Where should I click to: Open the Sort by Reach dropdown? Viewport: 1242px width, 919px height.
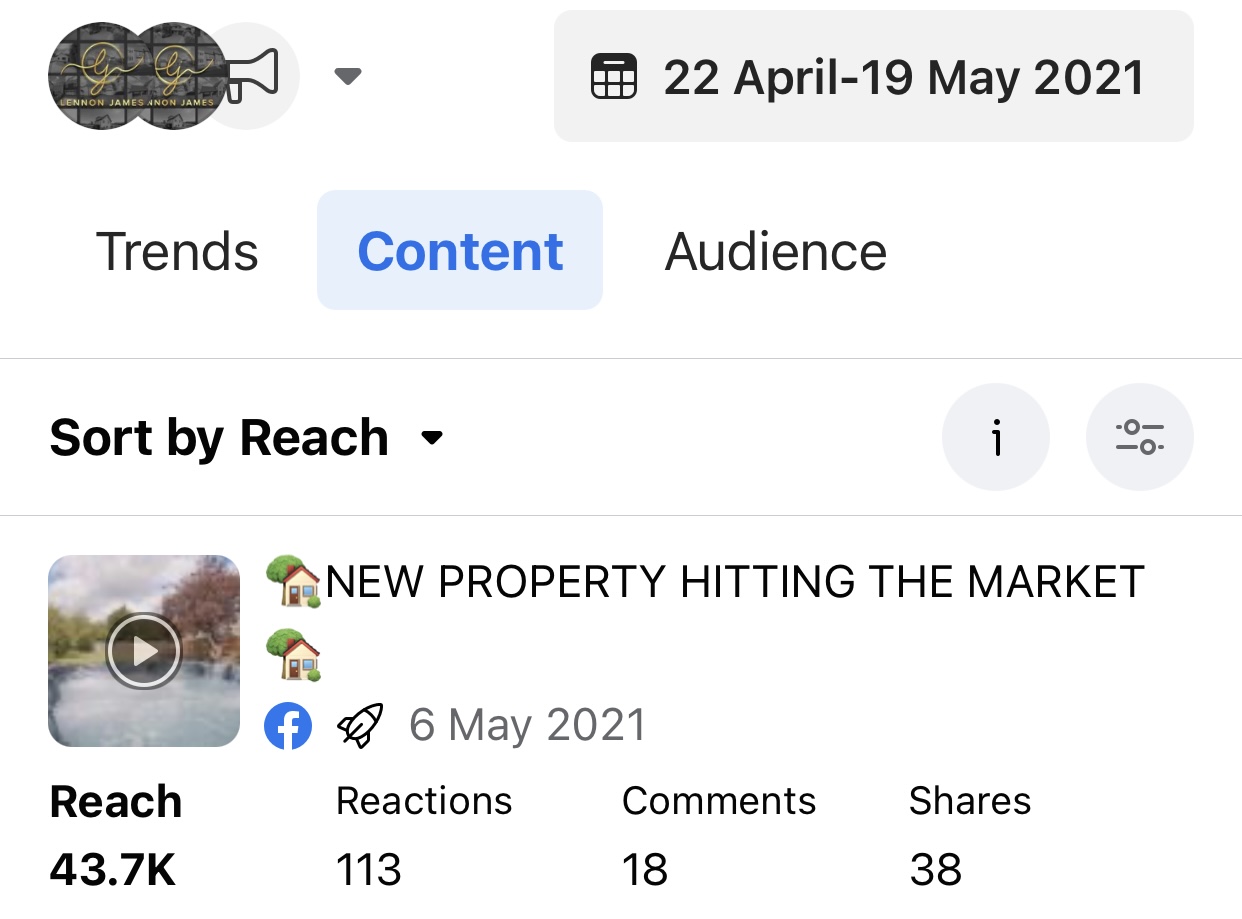point(246,438)
